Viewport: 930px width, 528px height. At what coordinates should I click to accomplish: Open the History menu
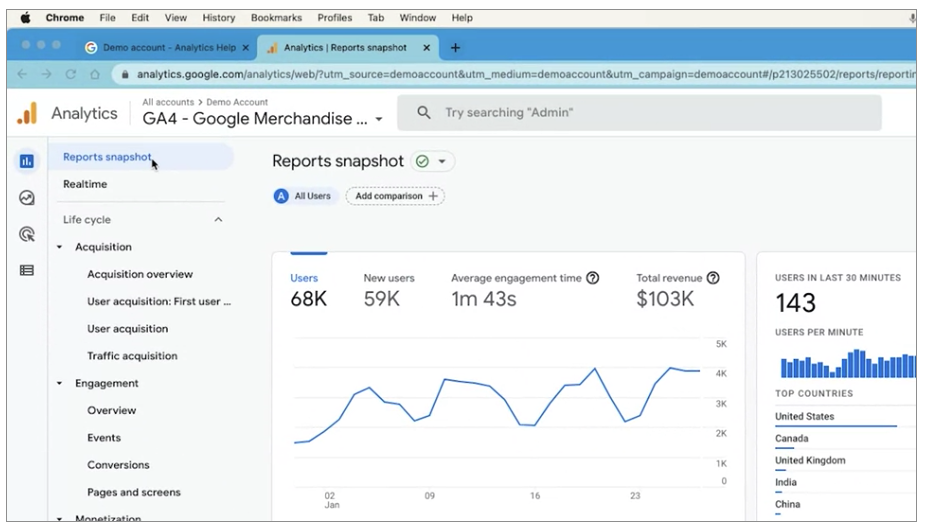[x=219, y=18]
